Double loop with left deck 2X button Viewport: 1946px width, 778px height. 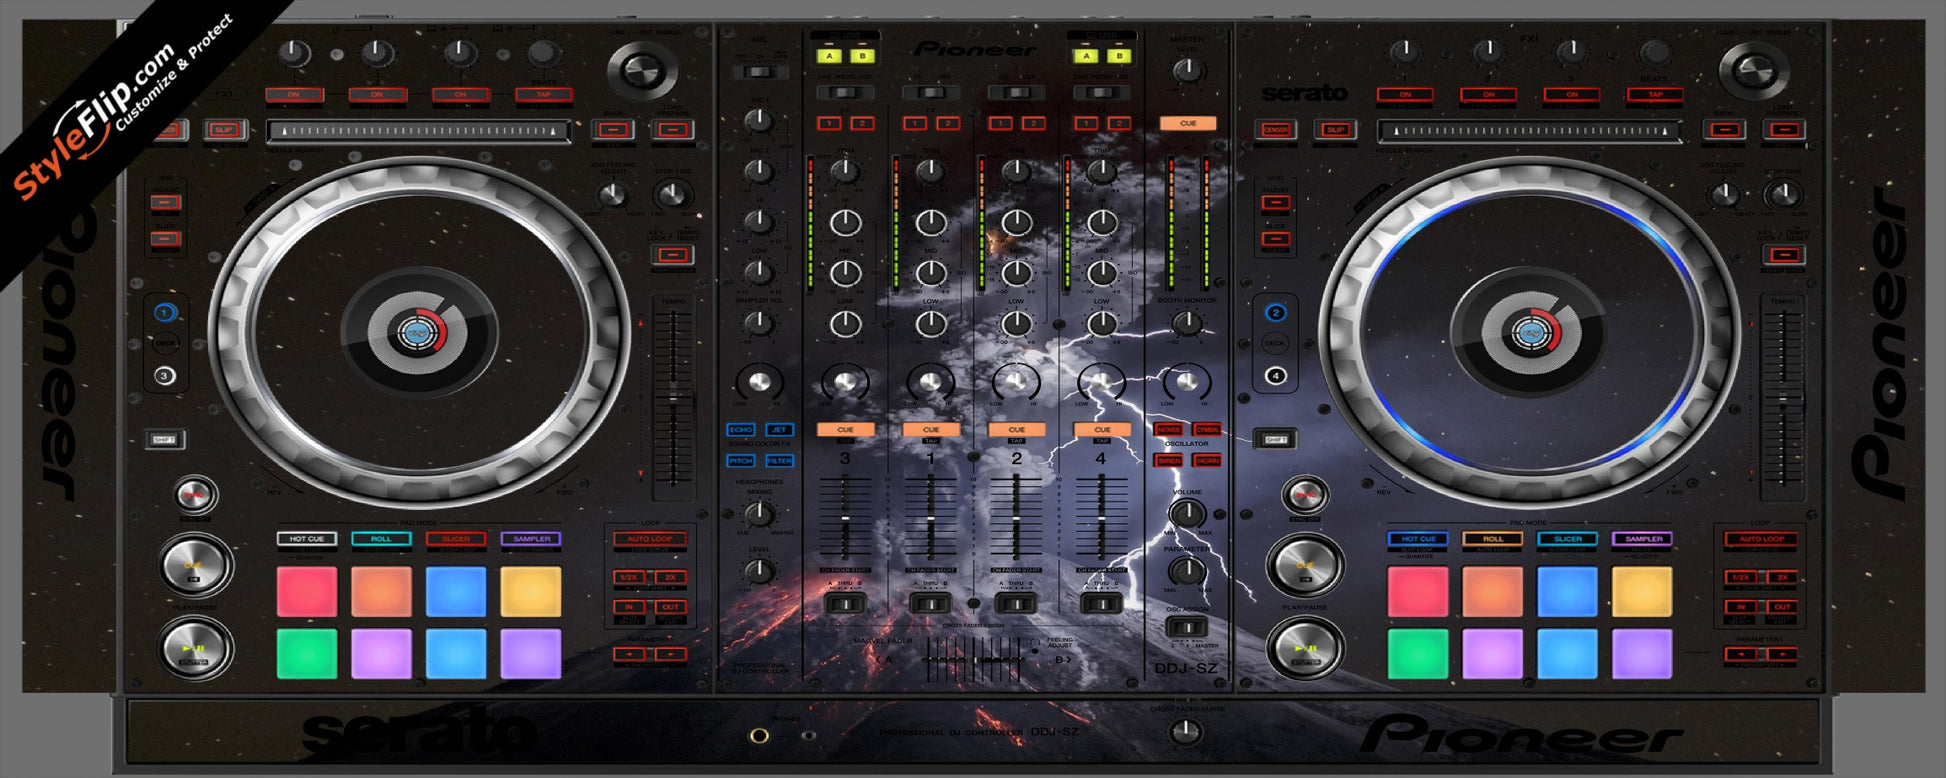pos(670,577)
